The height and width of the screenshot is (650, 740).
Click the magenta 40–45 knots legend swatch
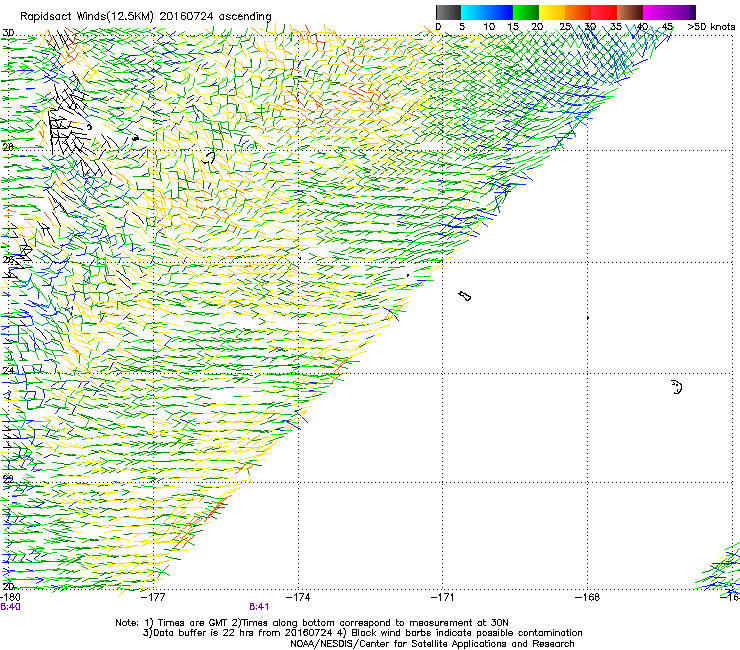(x=658, y=12)
